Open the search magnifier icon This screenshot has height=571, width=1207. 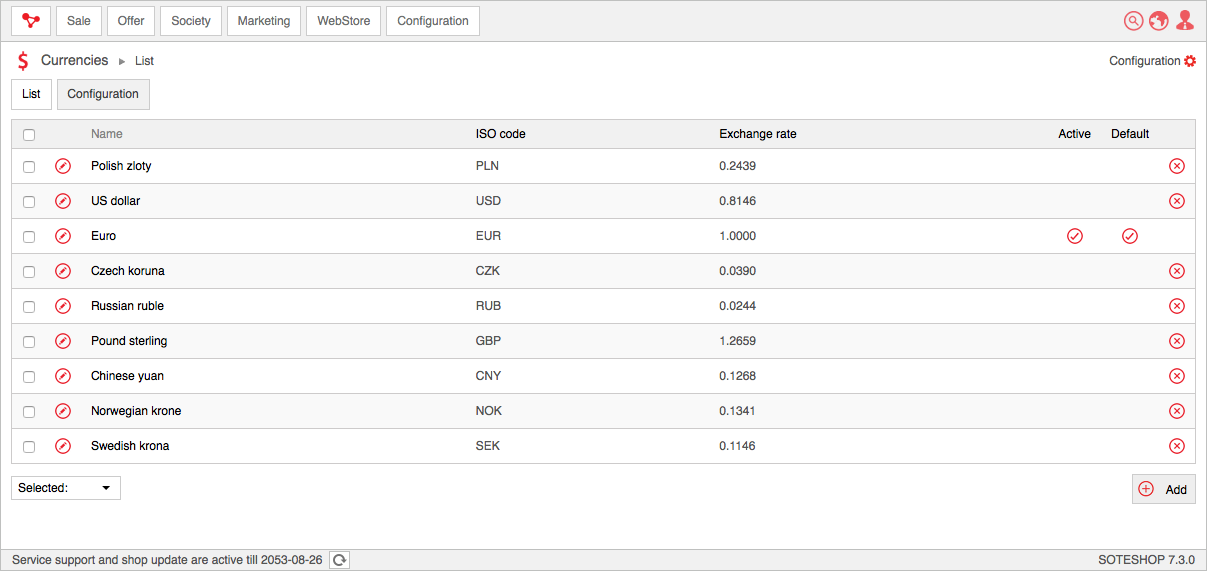[1133, 21]
